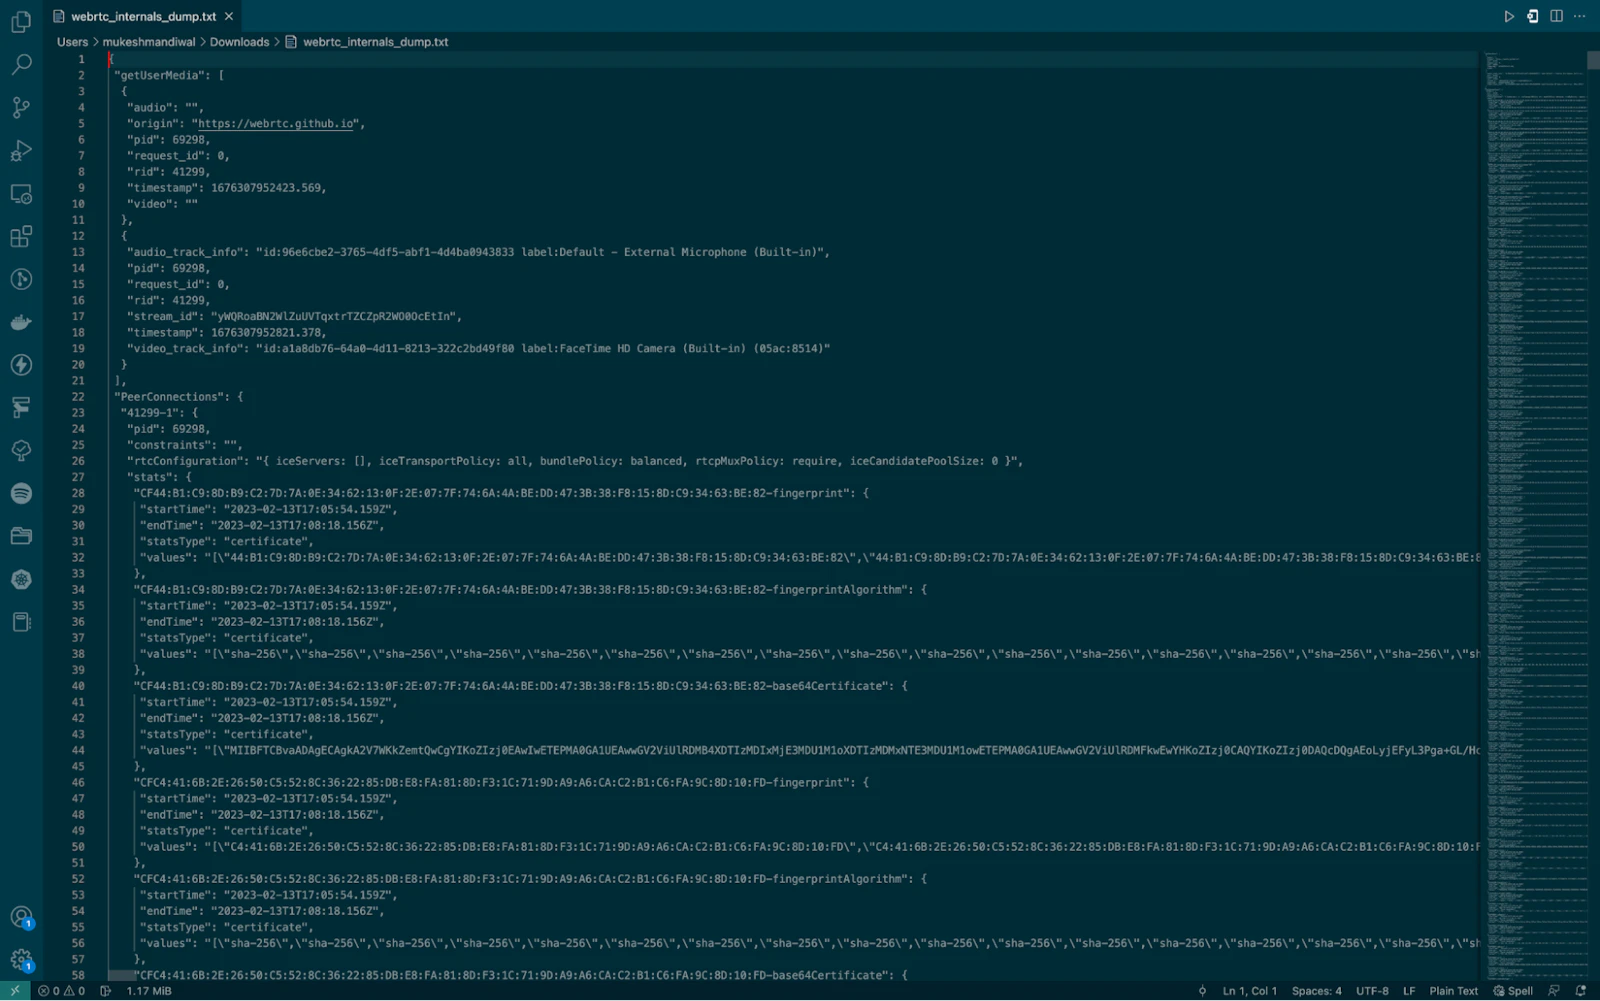Viewport: 1600px width, 1001px height.
Task: Click the "stream_id" key on line 17
Action: [x=162, y=316]
